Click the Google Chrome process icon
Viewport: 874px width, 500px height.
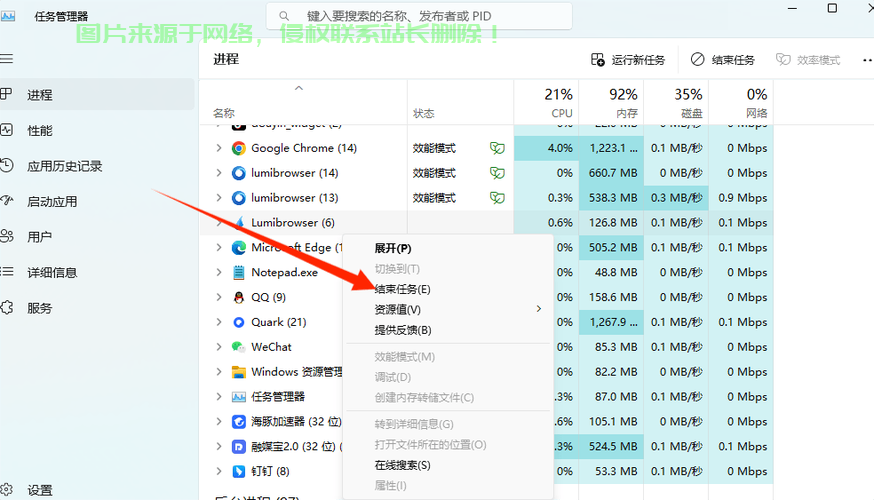[x=239, y=148]
